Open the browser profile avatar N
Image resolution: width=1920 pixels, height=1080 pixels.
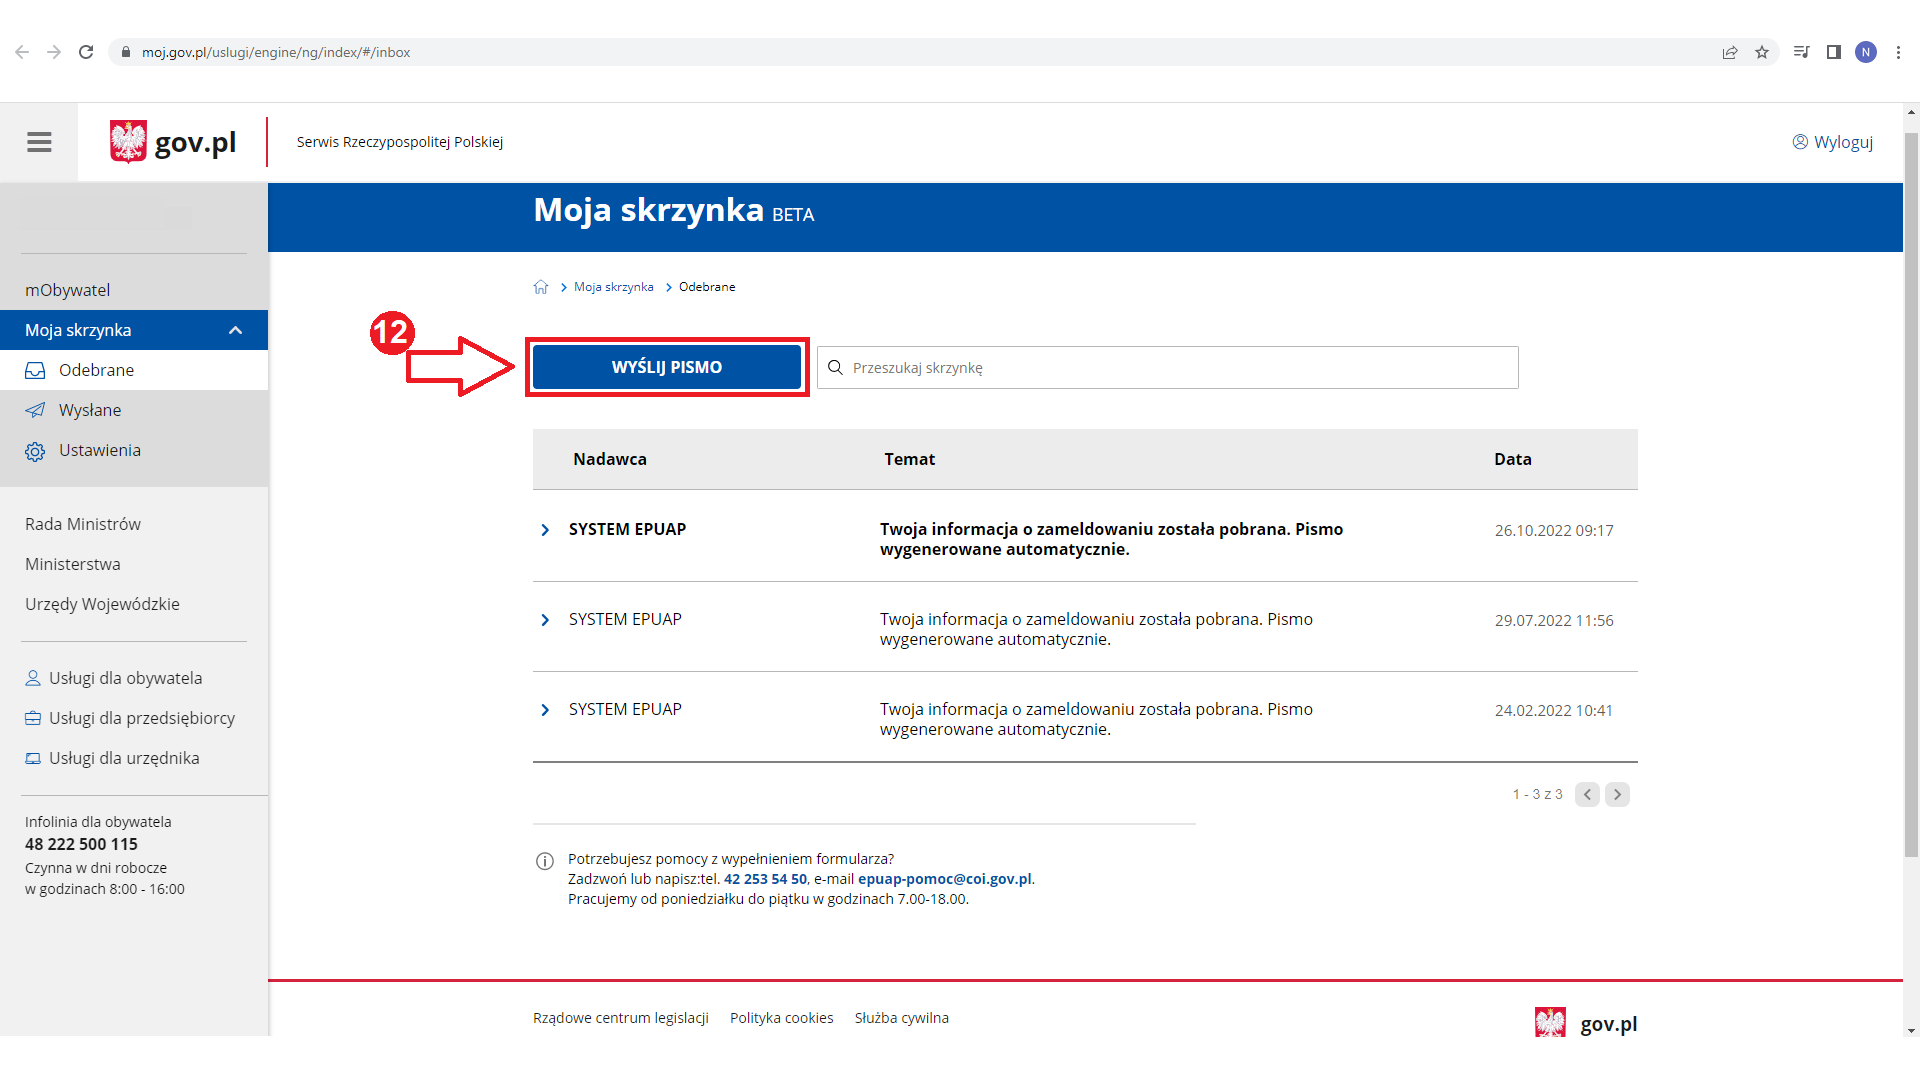(1866, 52)
